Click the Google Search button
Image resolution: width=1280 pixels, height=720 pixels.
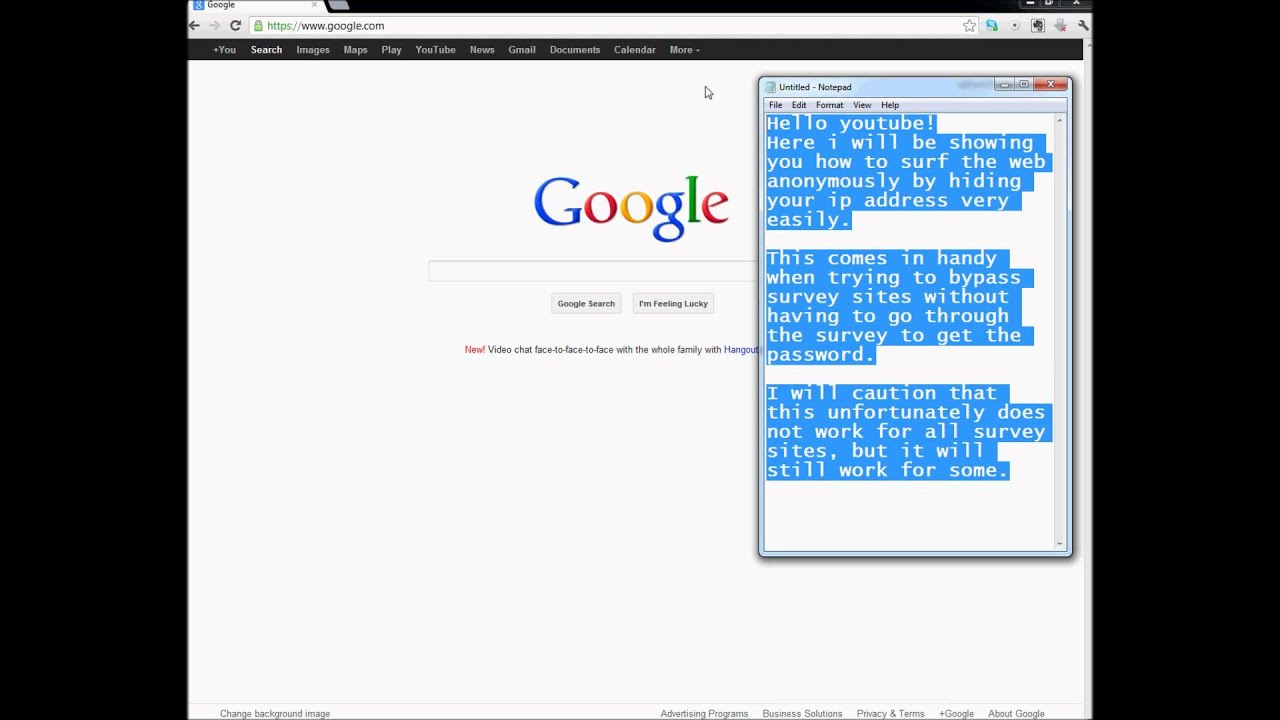[586, 304]
